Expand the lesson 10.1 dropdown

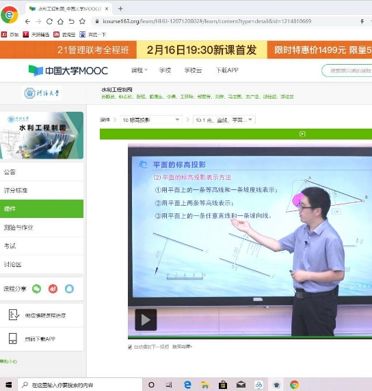pyautogui.click(x=224, y=120)
